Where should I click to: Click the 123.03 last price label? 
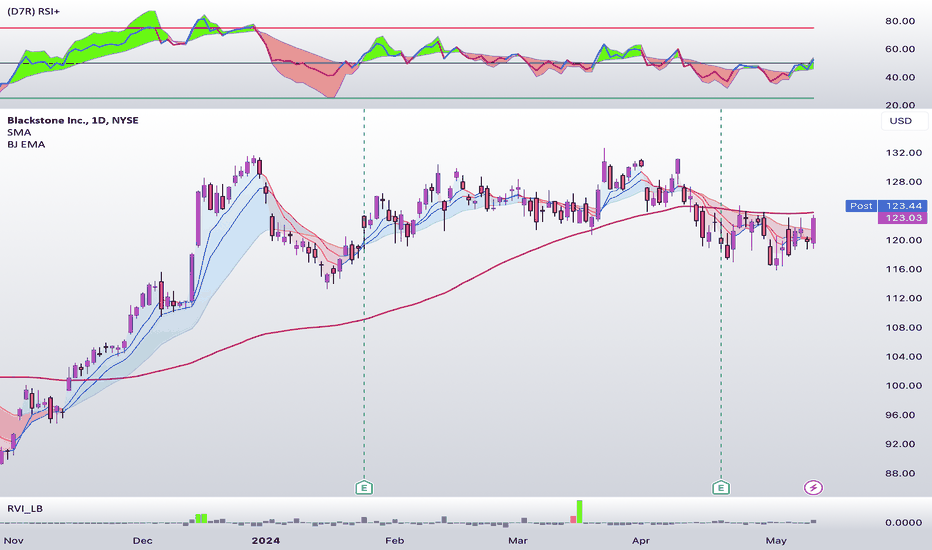(x=903, y=218)
